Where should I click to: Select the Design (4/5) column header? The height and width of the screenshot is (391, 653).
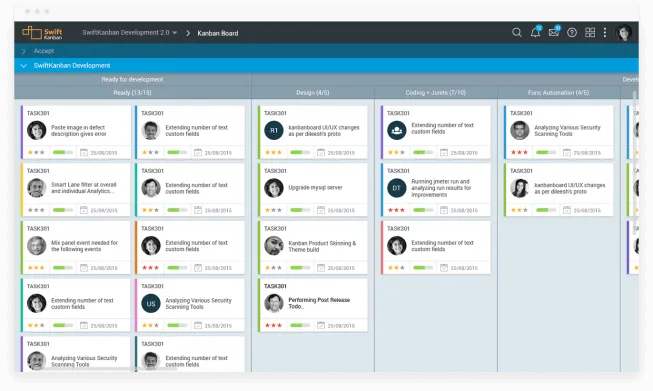pyautogui.click(x=313, y=92)
